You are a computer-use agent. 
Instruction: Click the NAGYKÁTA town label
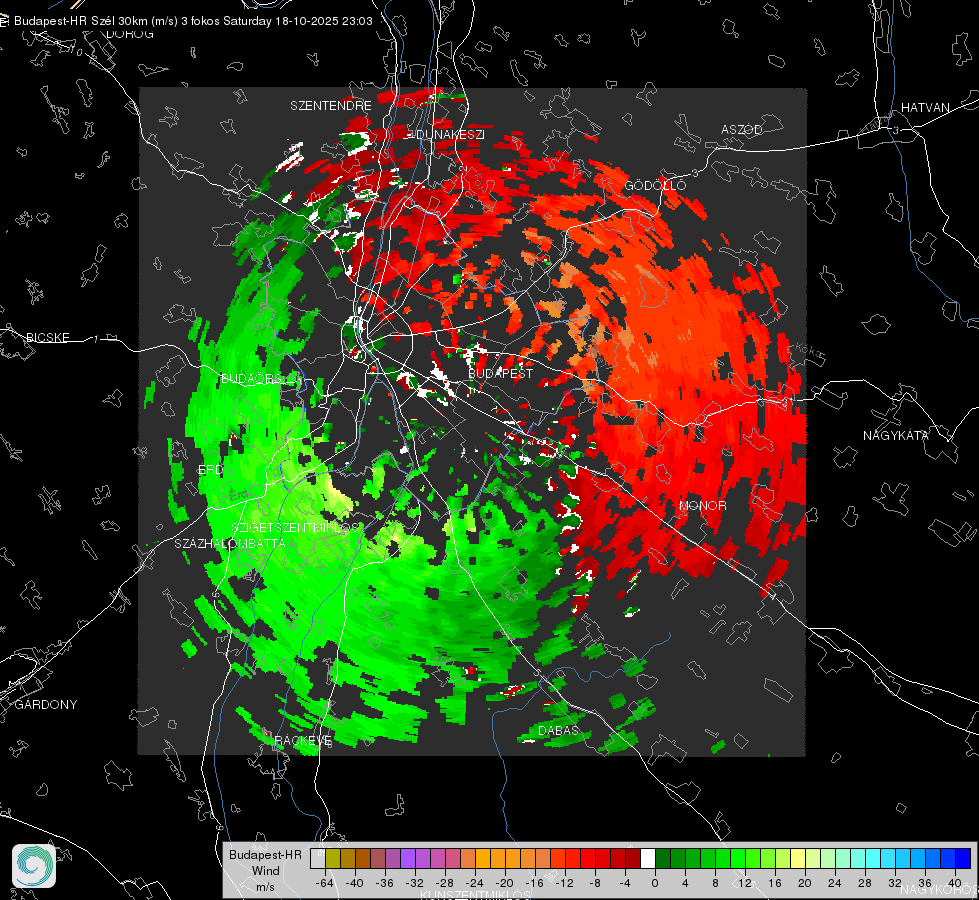(896, 435)
